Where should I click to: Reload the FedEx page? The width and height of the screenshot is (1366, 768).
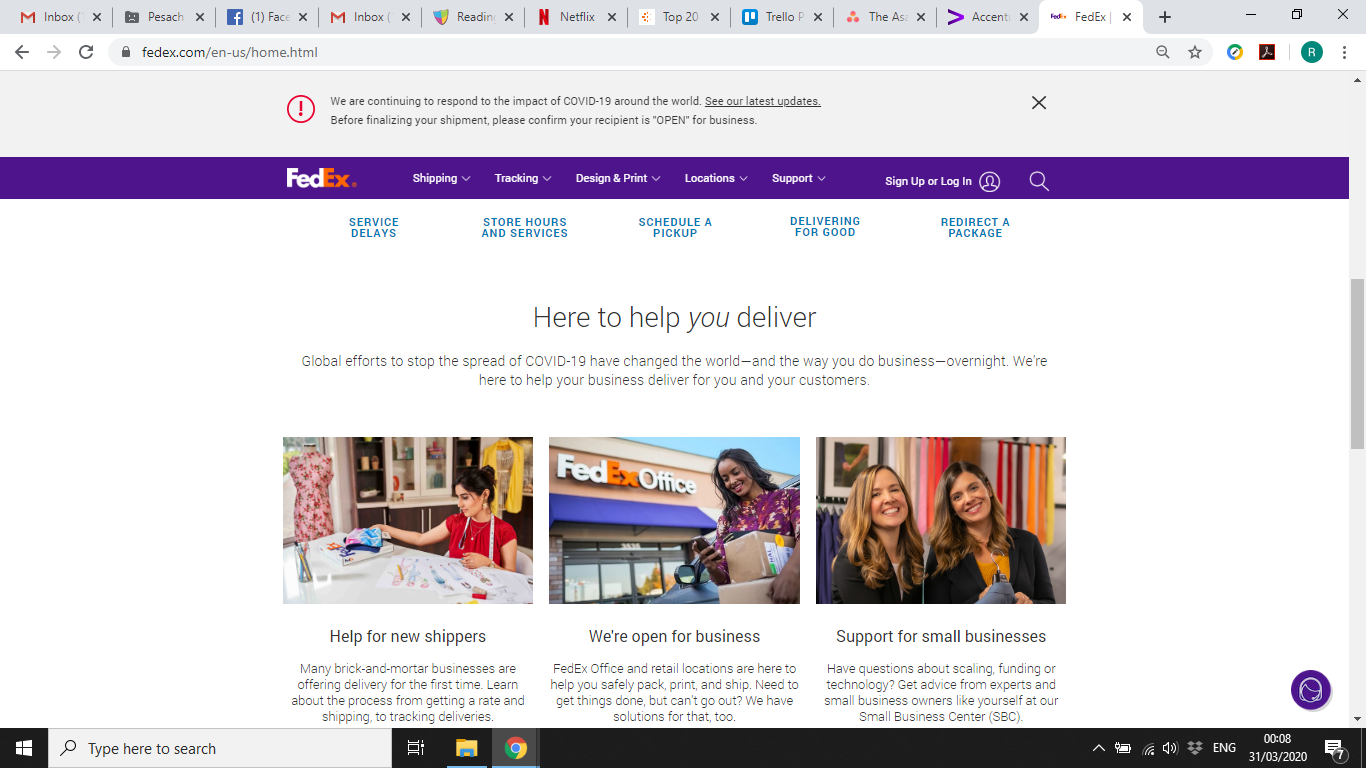[x=86, y=52]
